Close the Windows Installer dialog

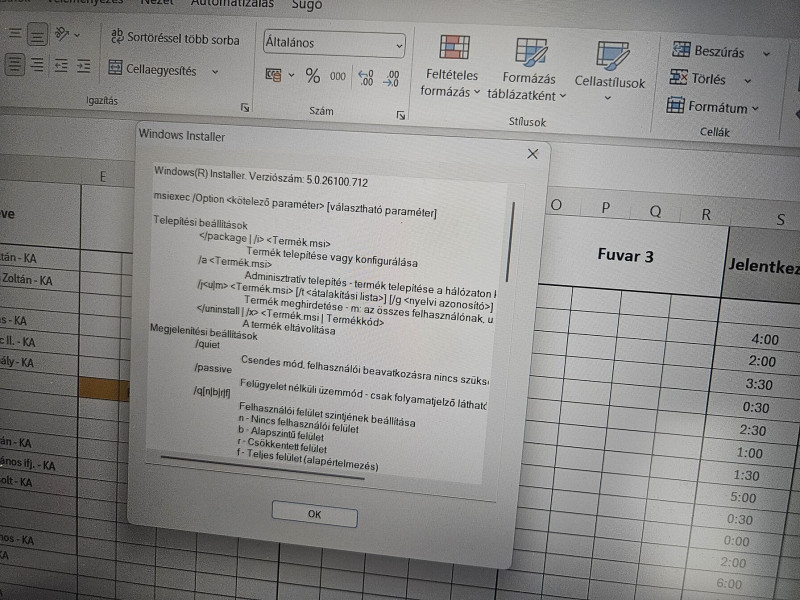(x=533, y=154)
